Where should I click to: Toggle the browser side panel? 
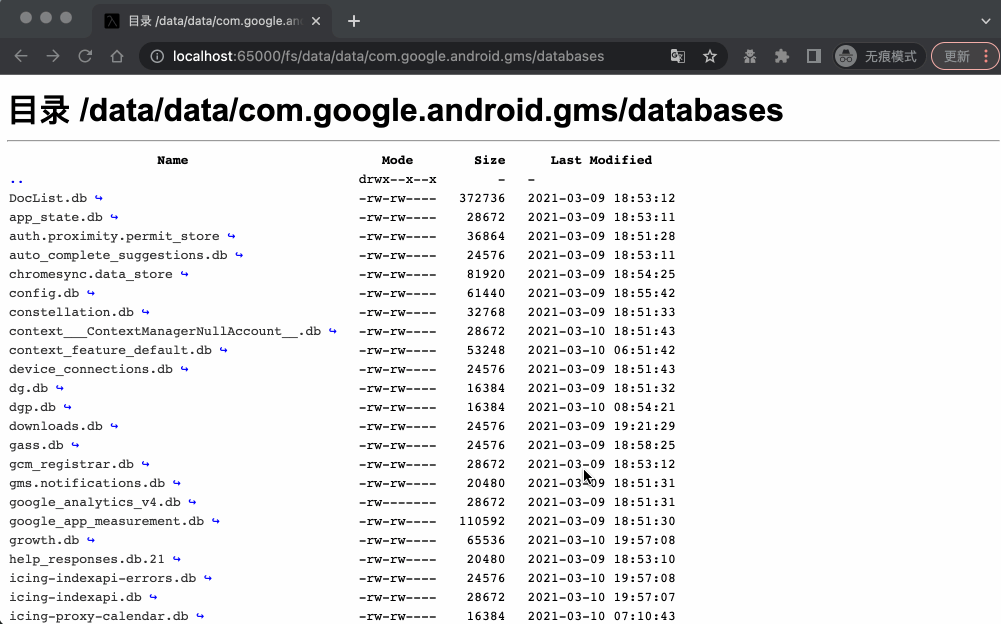(813, 56)
